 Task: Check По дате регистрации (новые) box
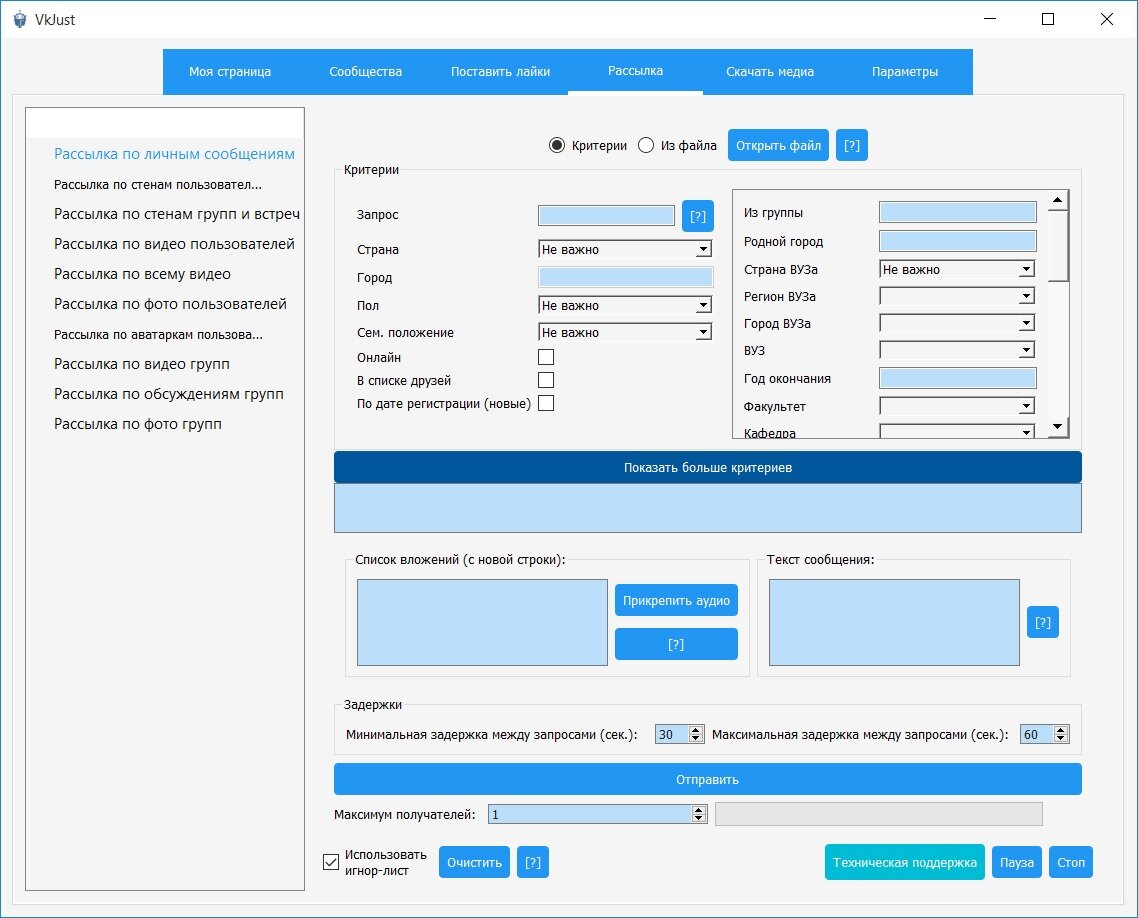546,403
